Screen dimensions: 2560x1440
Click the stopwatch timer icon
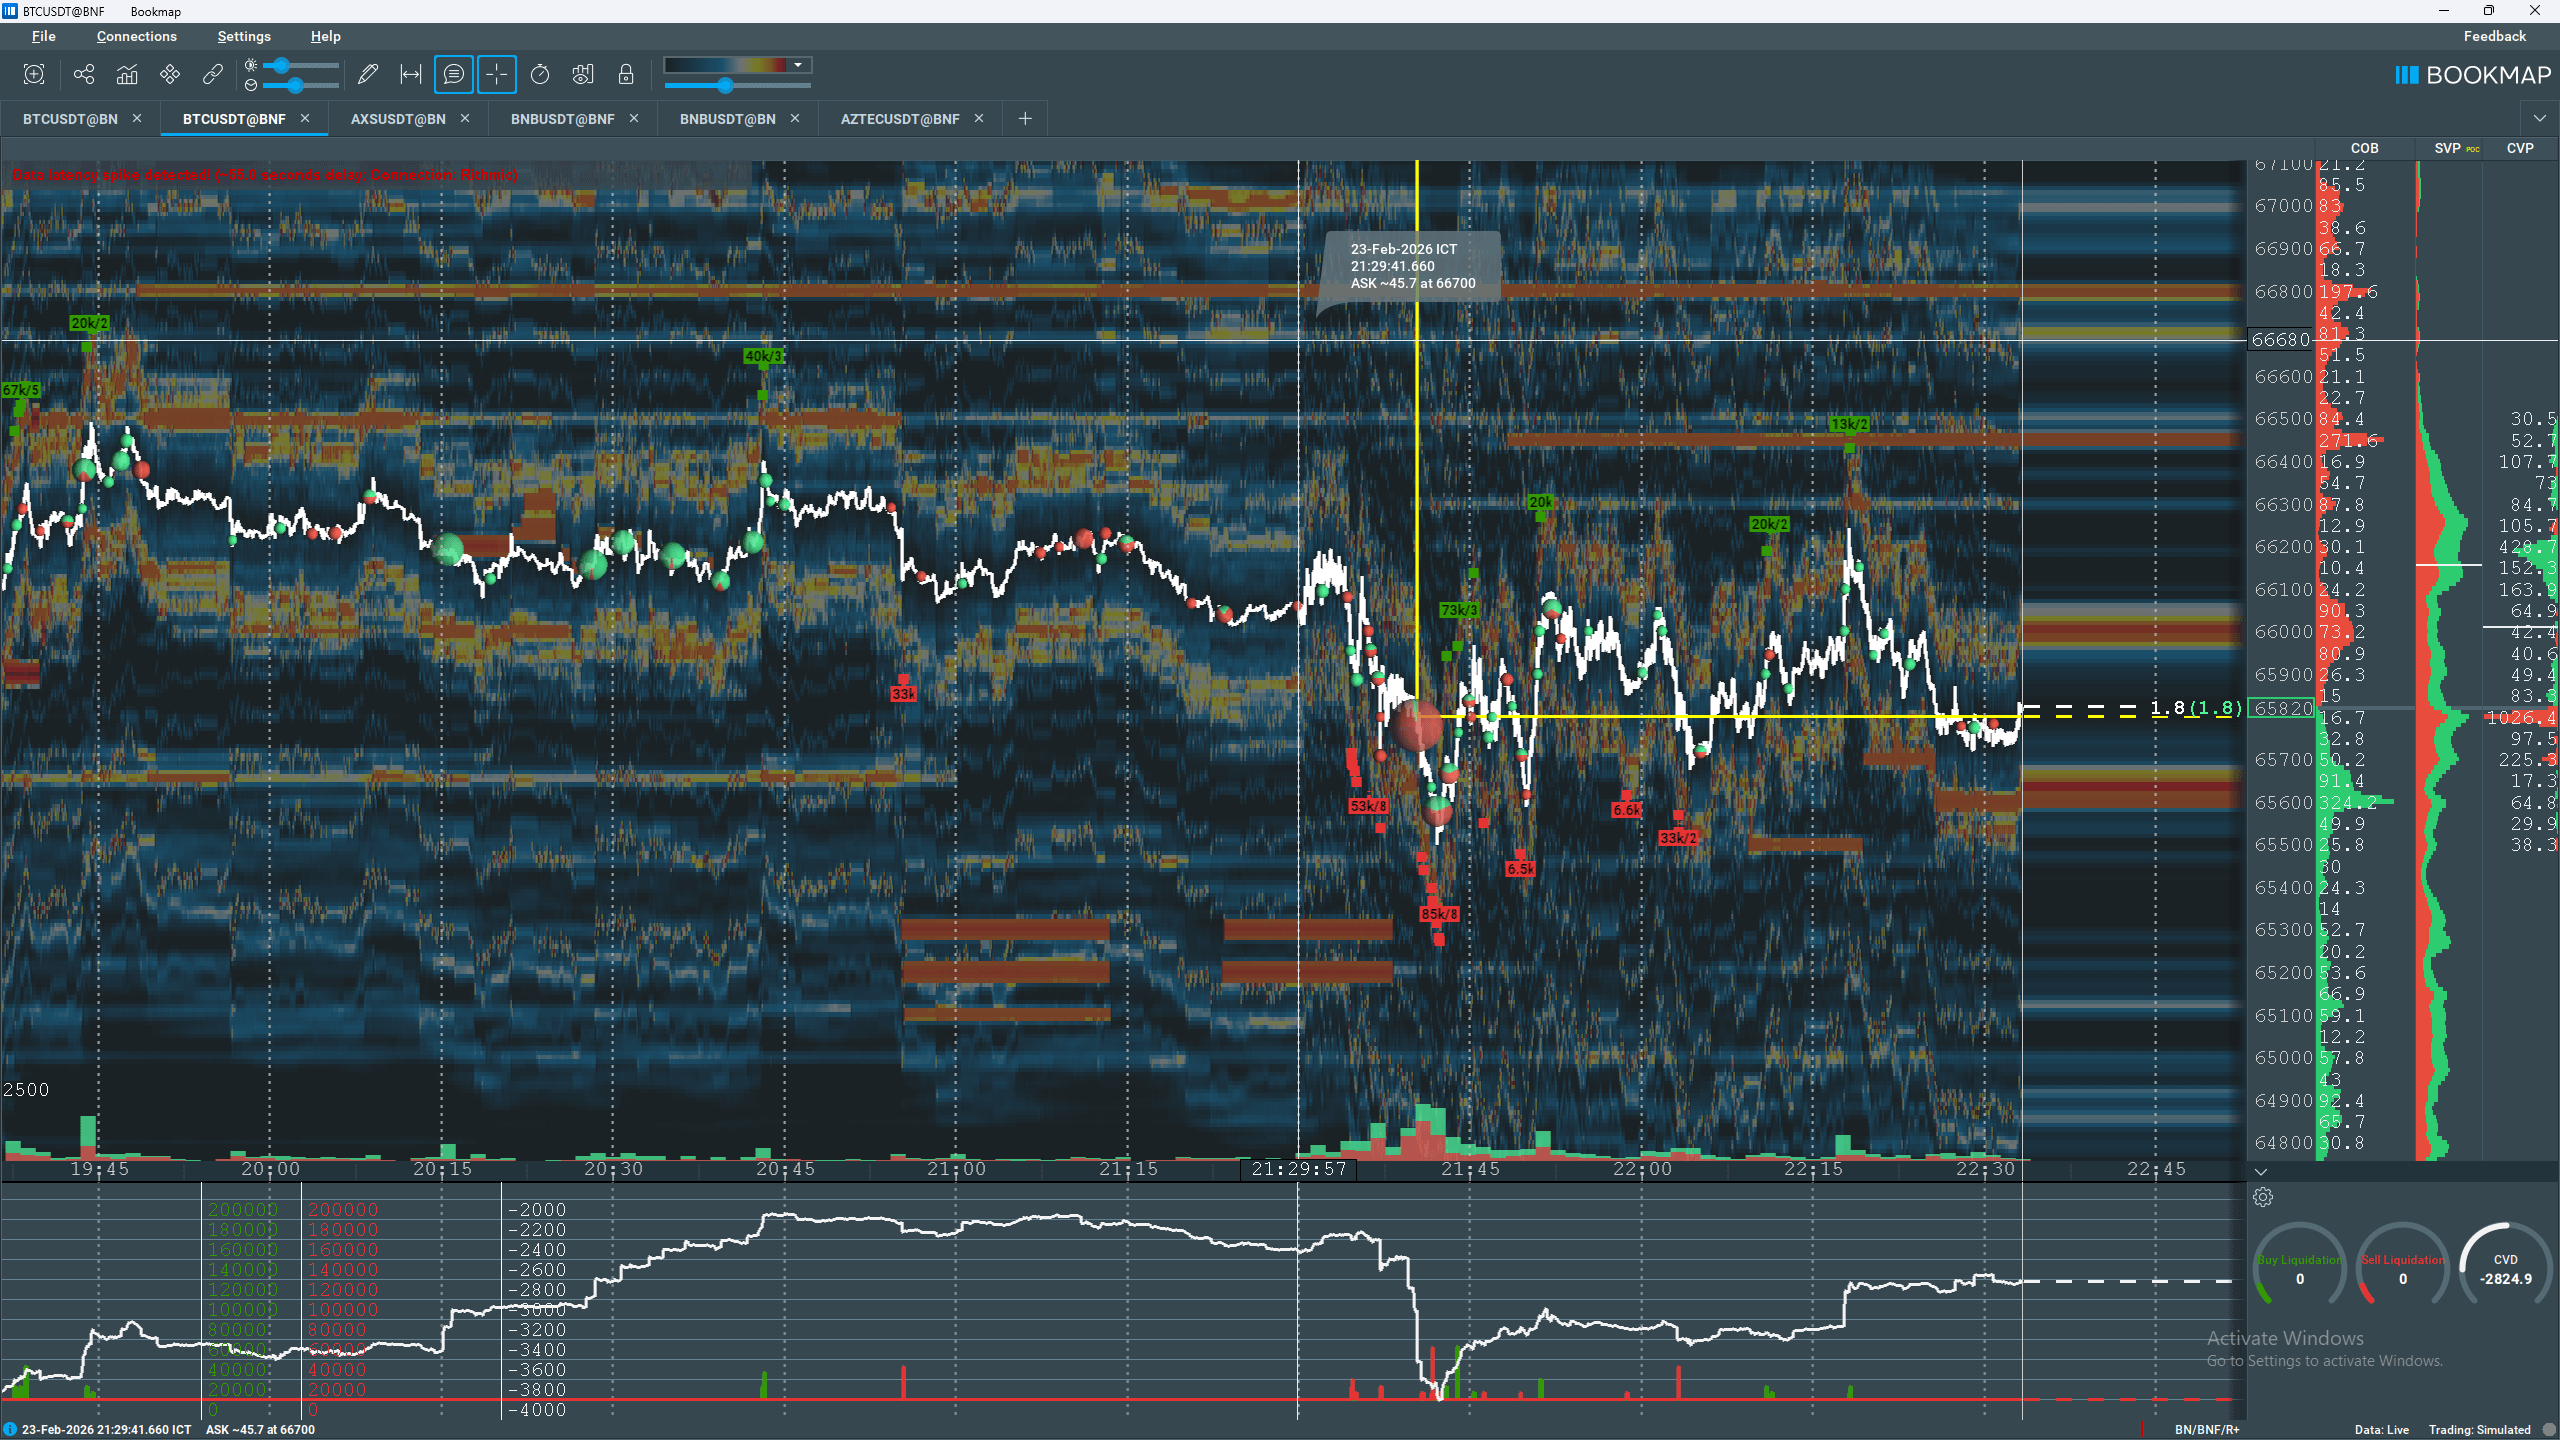click(540, 74)
